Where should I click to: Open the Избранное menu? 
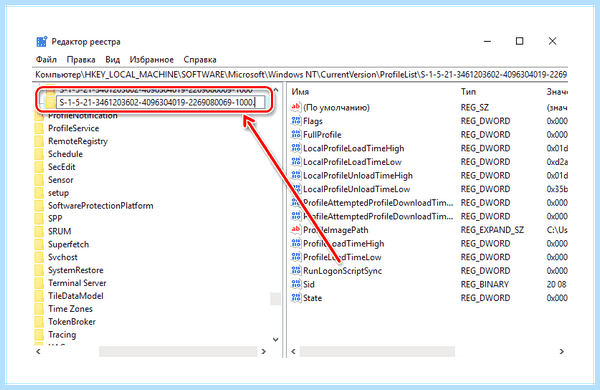[x=152, y=60]
